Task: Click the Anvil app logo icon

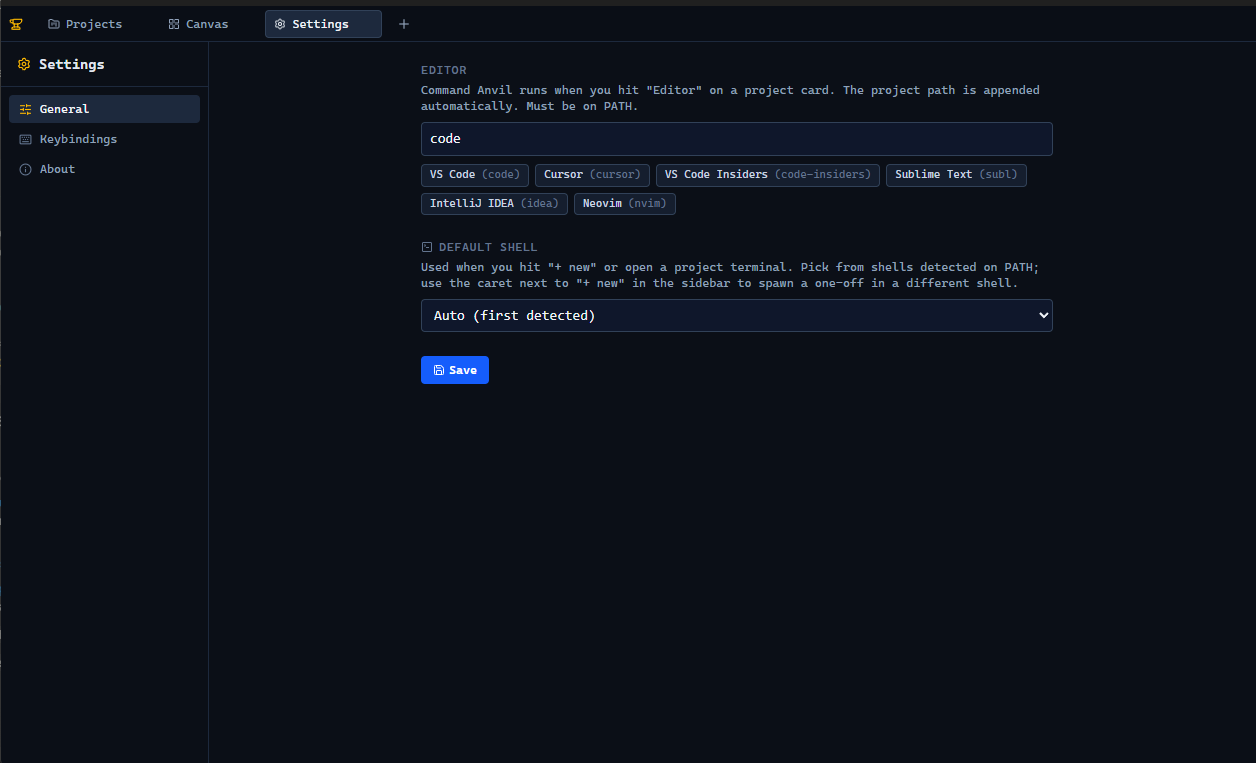Action: point(16,24)
